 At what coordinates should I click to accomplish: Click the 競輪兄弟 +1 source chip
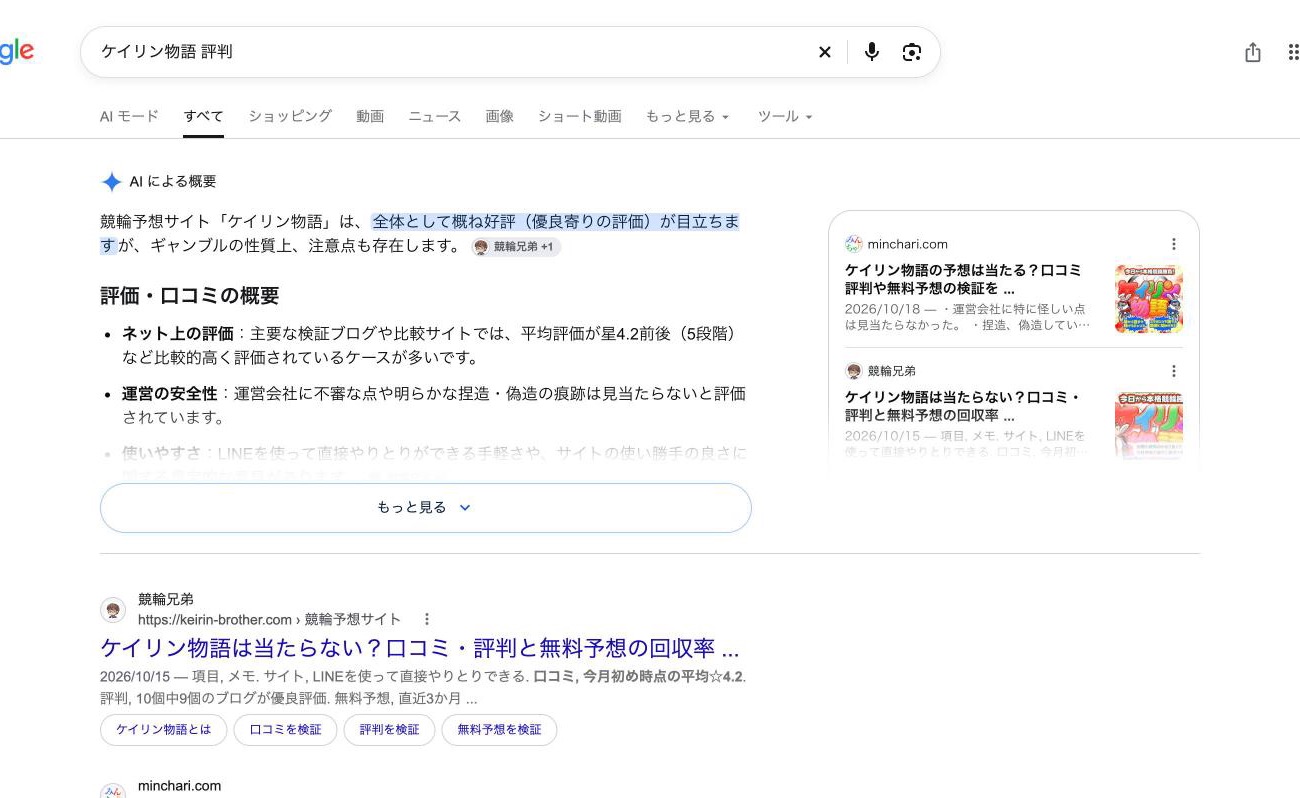click(x=516, y=247)
